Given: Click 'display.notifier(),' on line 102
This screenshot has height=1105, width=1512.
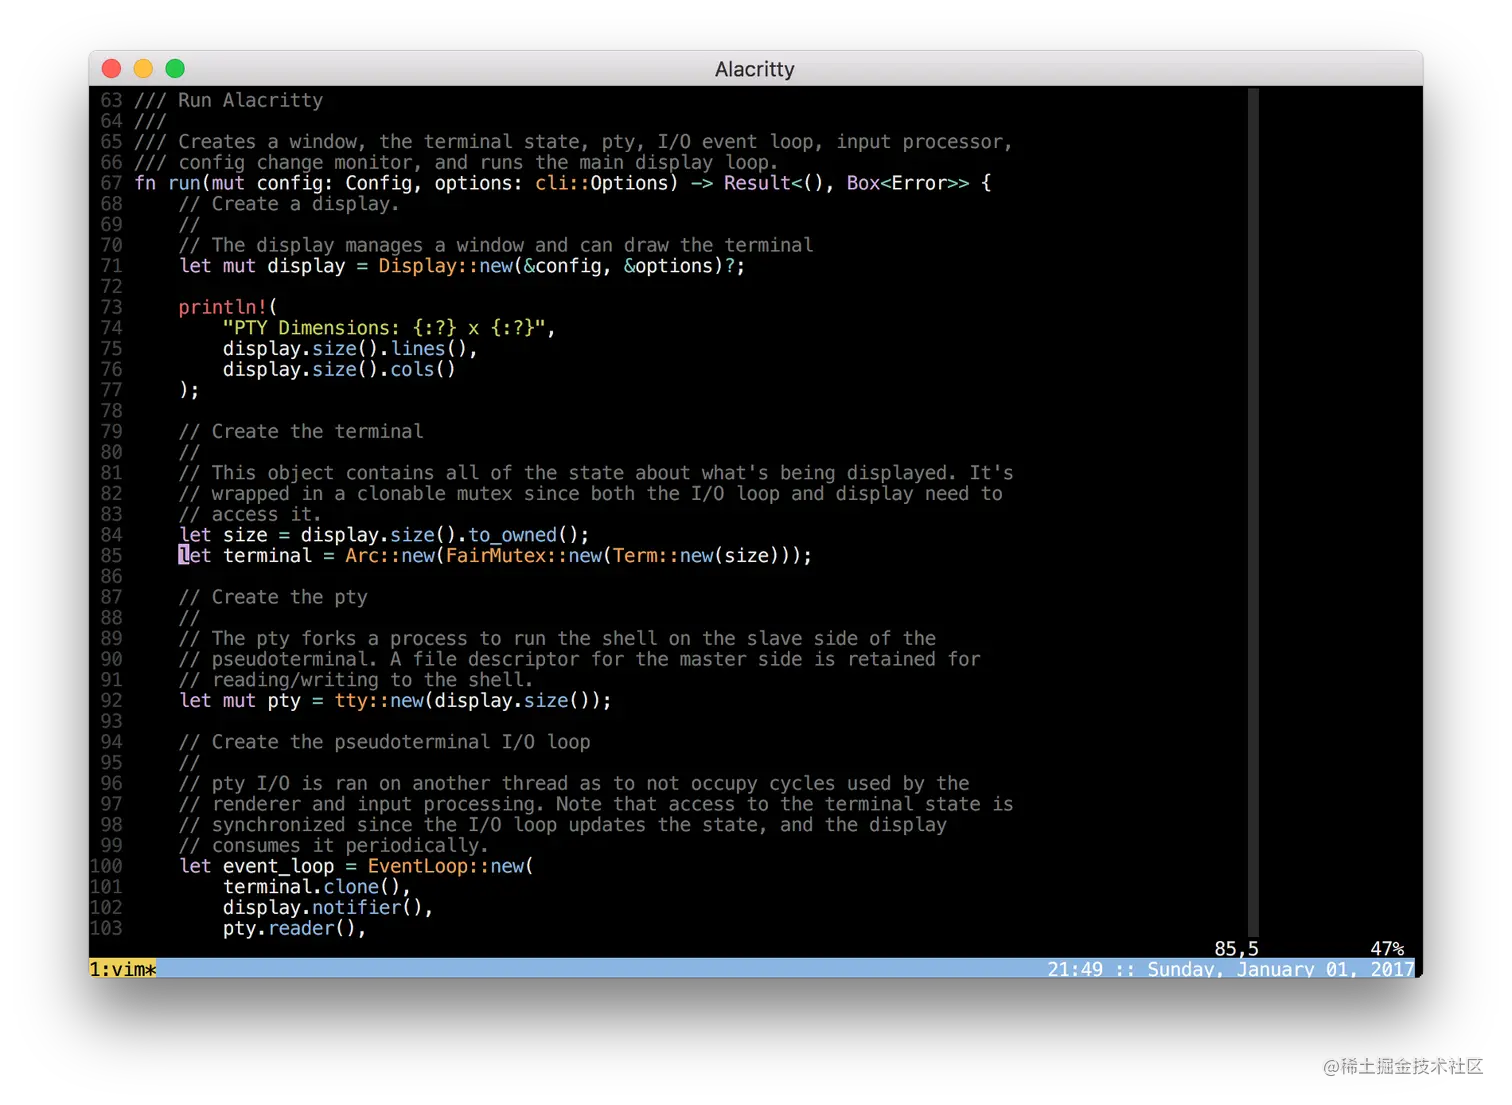Looking at the screenshot, I should (328, 907).
